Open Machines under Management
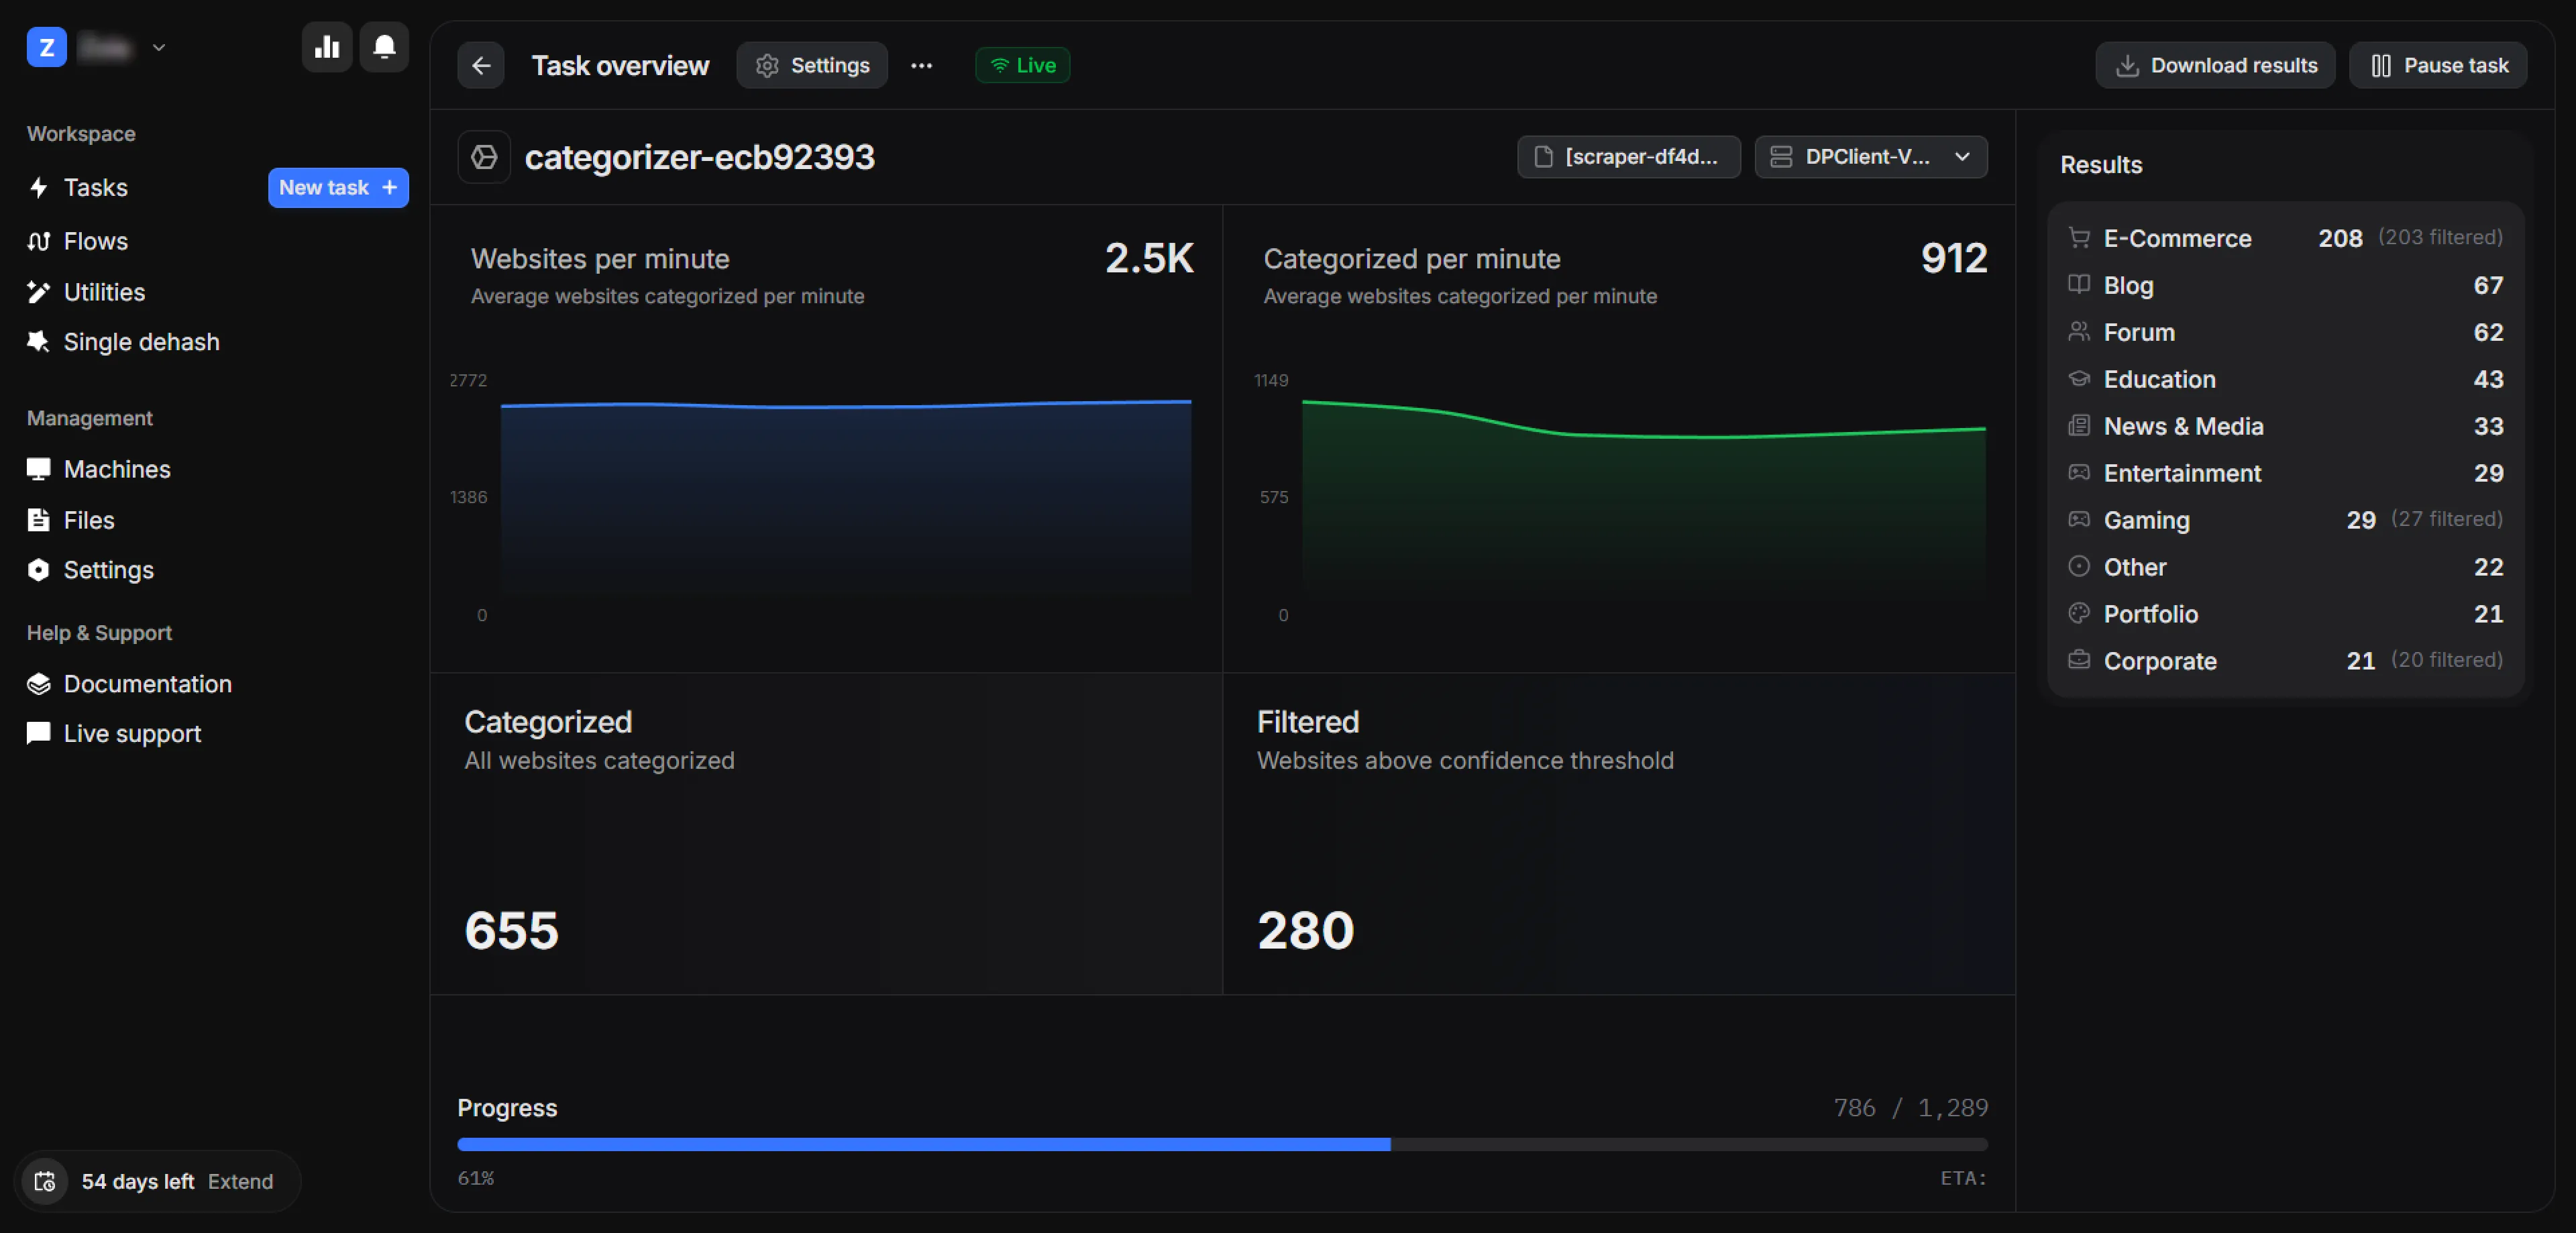2576x1233 pixels. click(x=116, y=469)
